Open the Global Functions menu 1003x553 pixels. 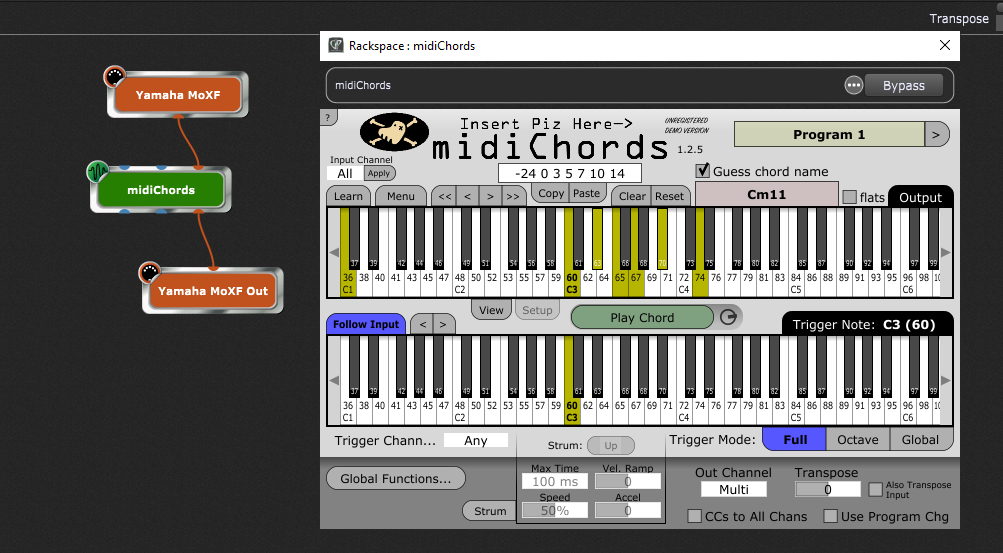(x=395, y=478)
